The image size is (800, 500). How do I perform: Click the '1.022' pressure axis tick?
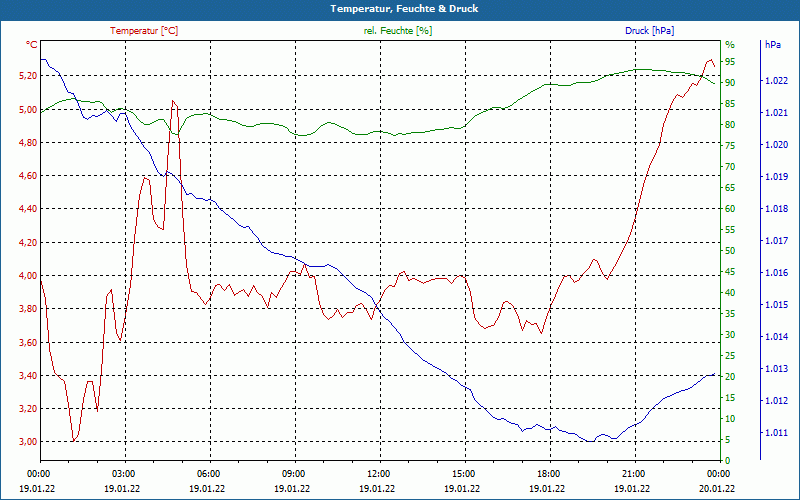(x=777, y=81)
